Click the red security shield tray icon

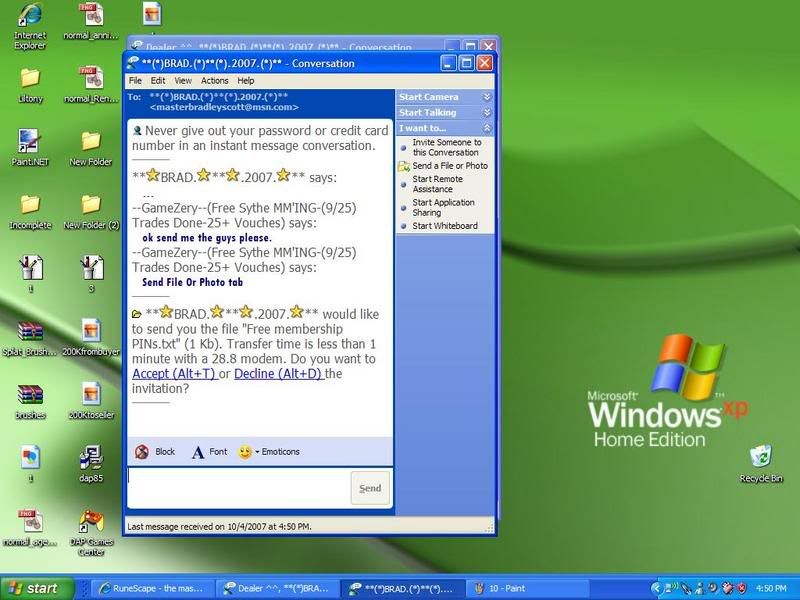[x=741, y=588]
